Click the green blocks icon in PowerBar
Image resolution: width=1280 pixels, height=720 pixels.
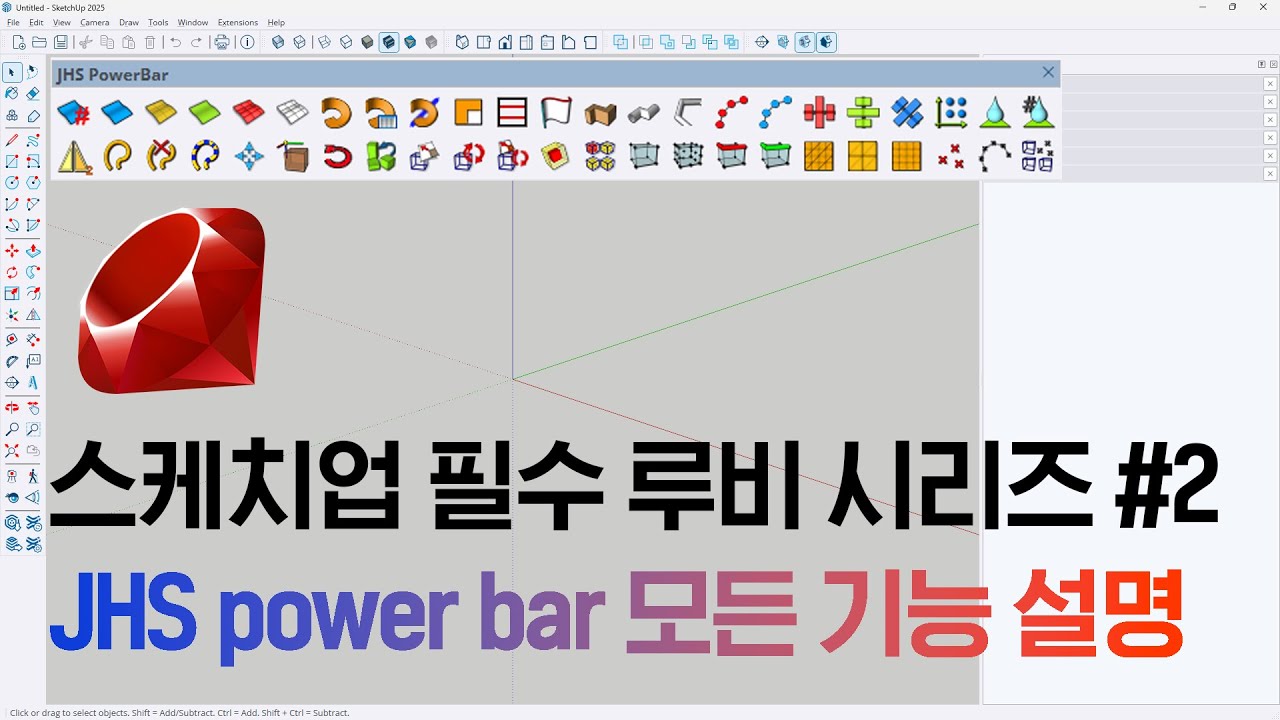pyautogui.click(x=380, y=156)
